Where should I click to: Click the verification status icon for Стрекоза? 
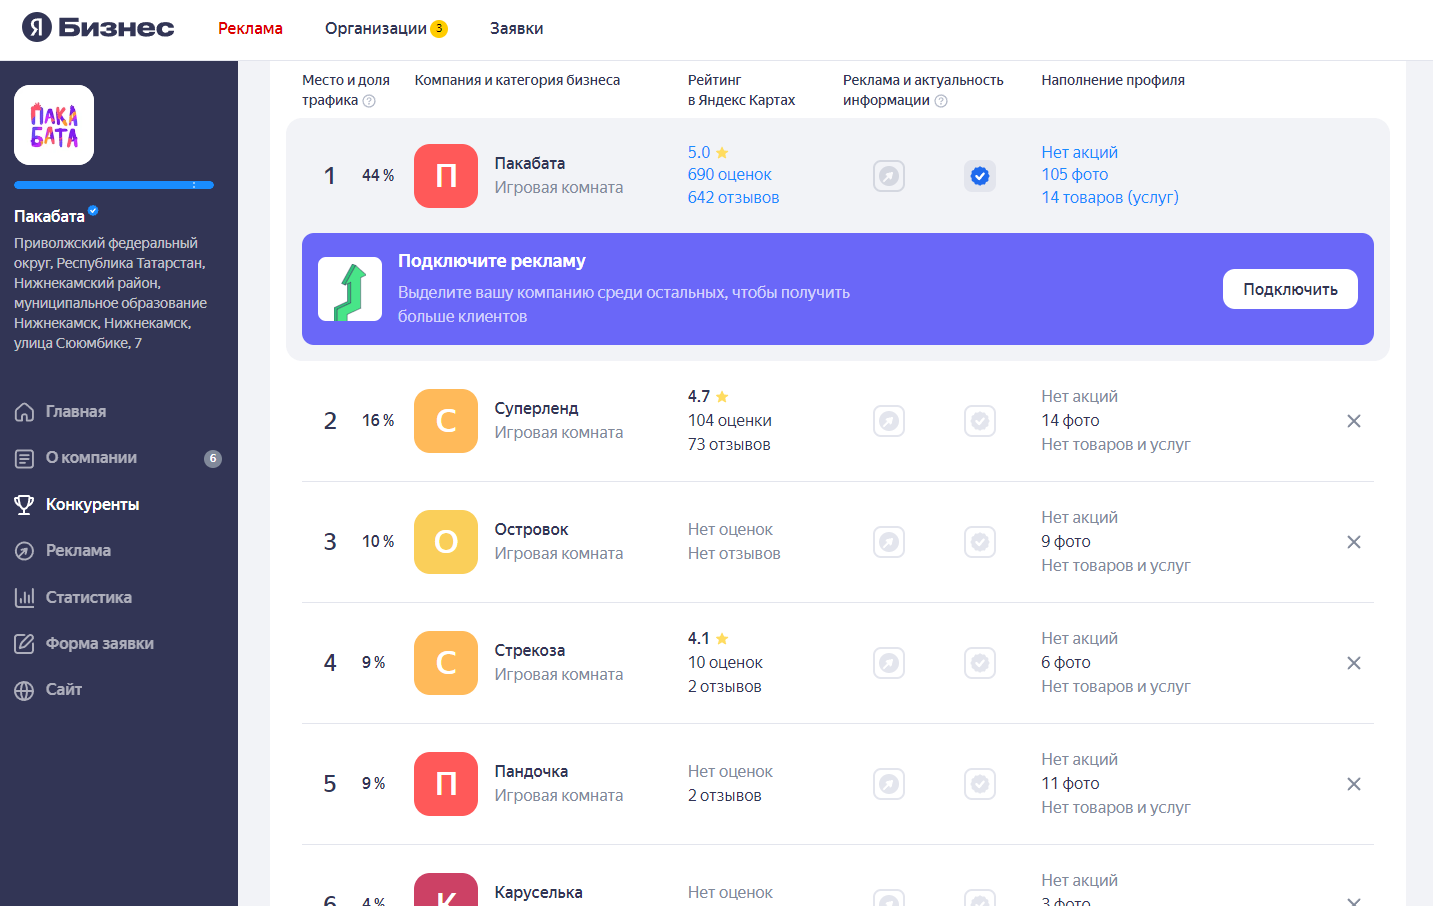click(x=980, y=663)
